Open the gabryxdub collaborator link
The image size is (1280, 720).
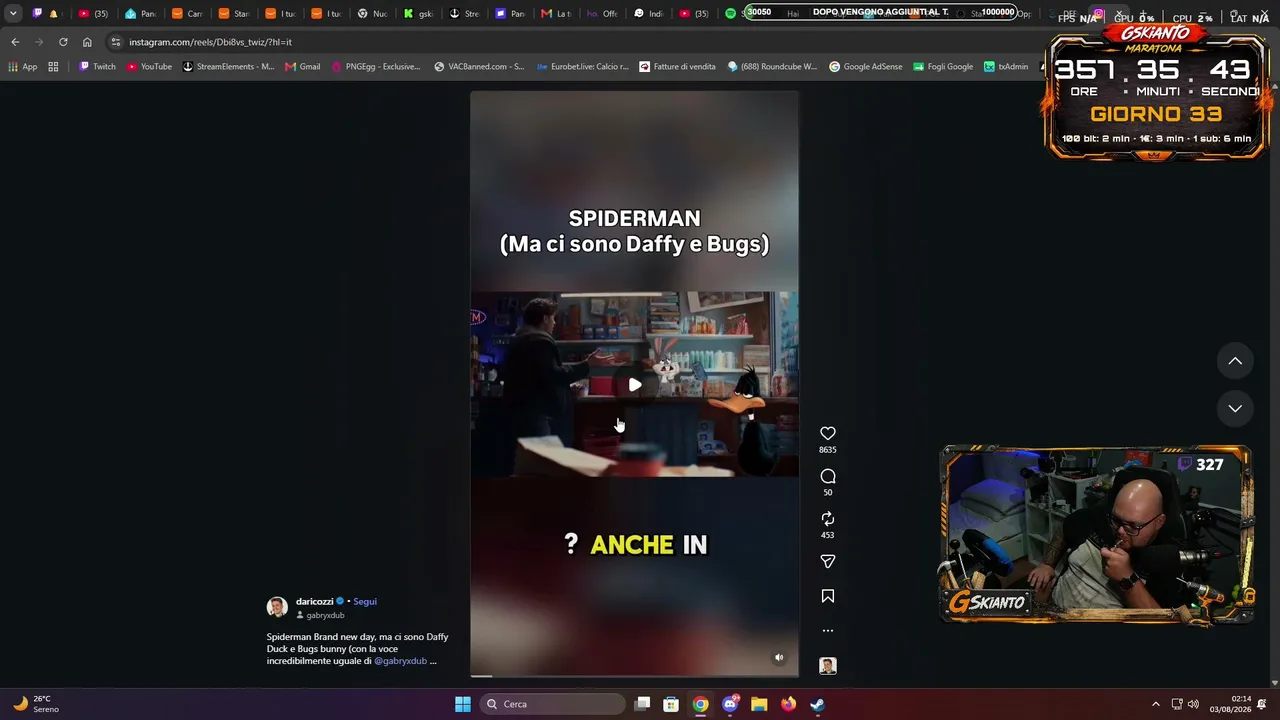click(x=325, y=615)
